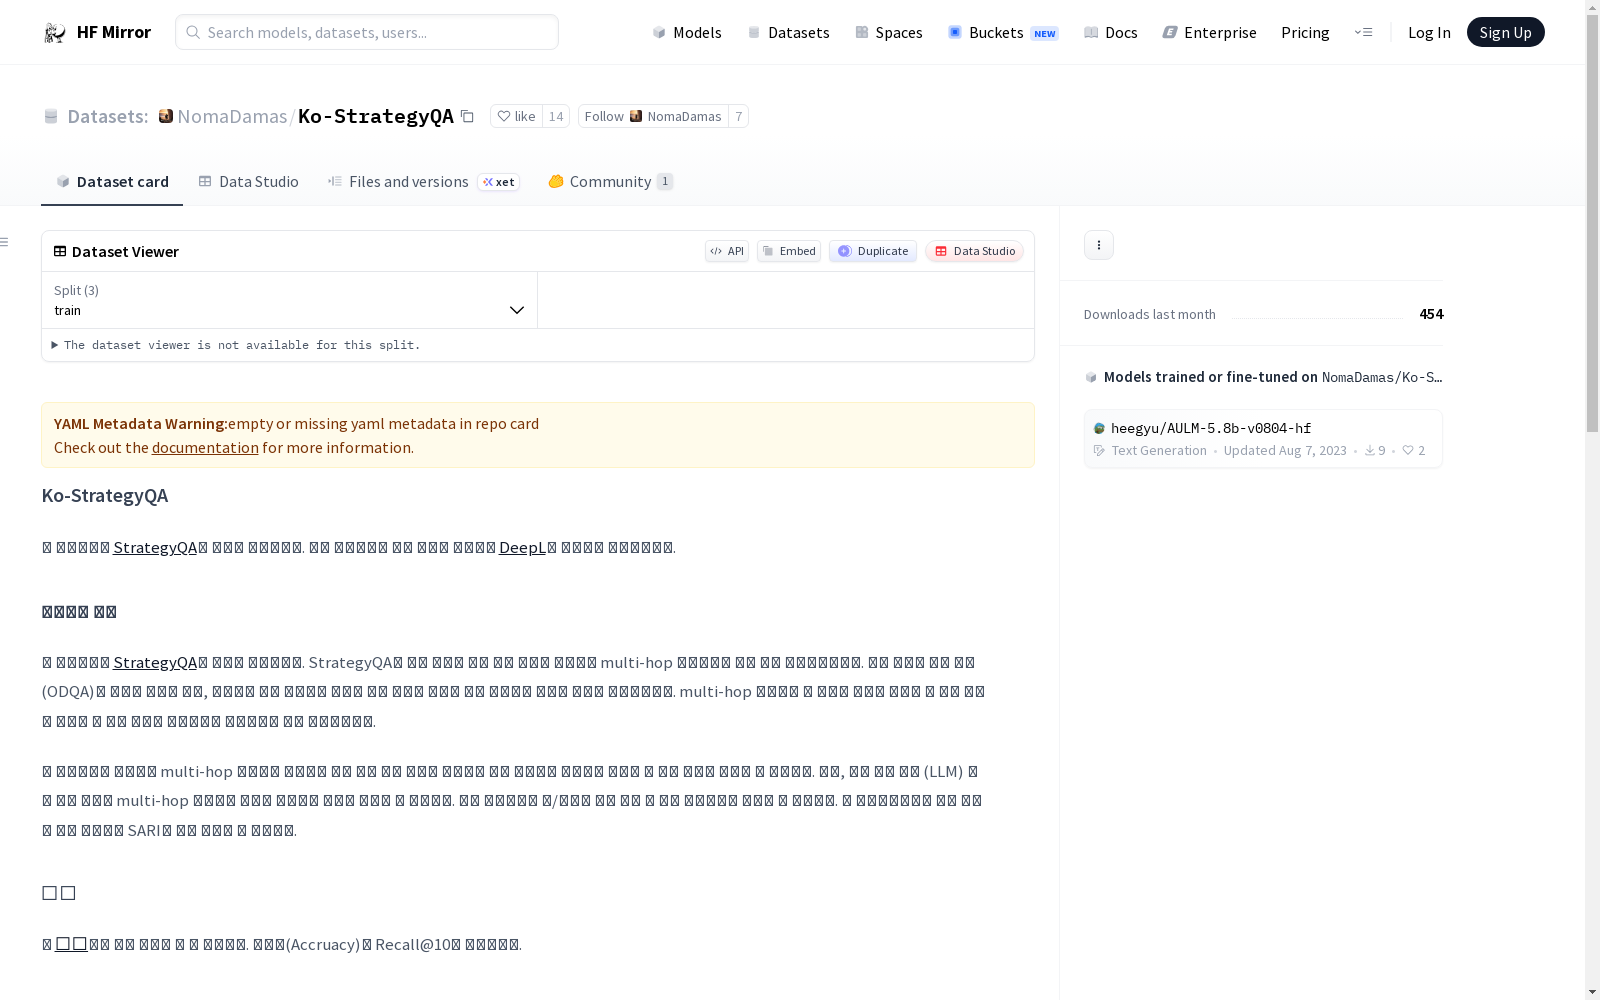Image resolution: width=1600 pixels, height=1000 pixels.
Task: Open the documentation link in YAML warning
Action: coord(205,447)
